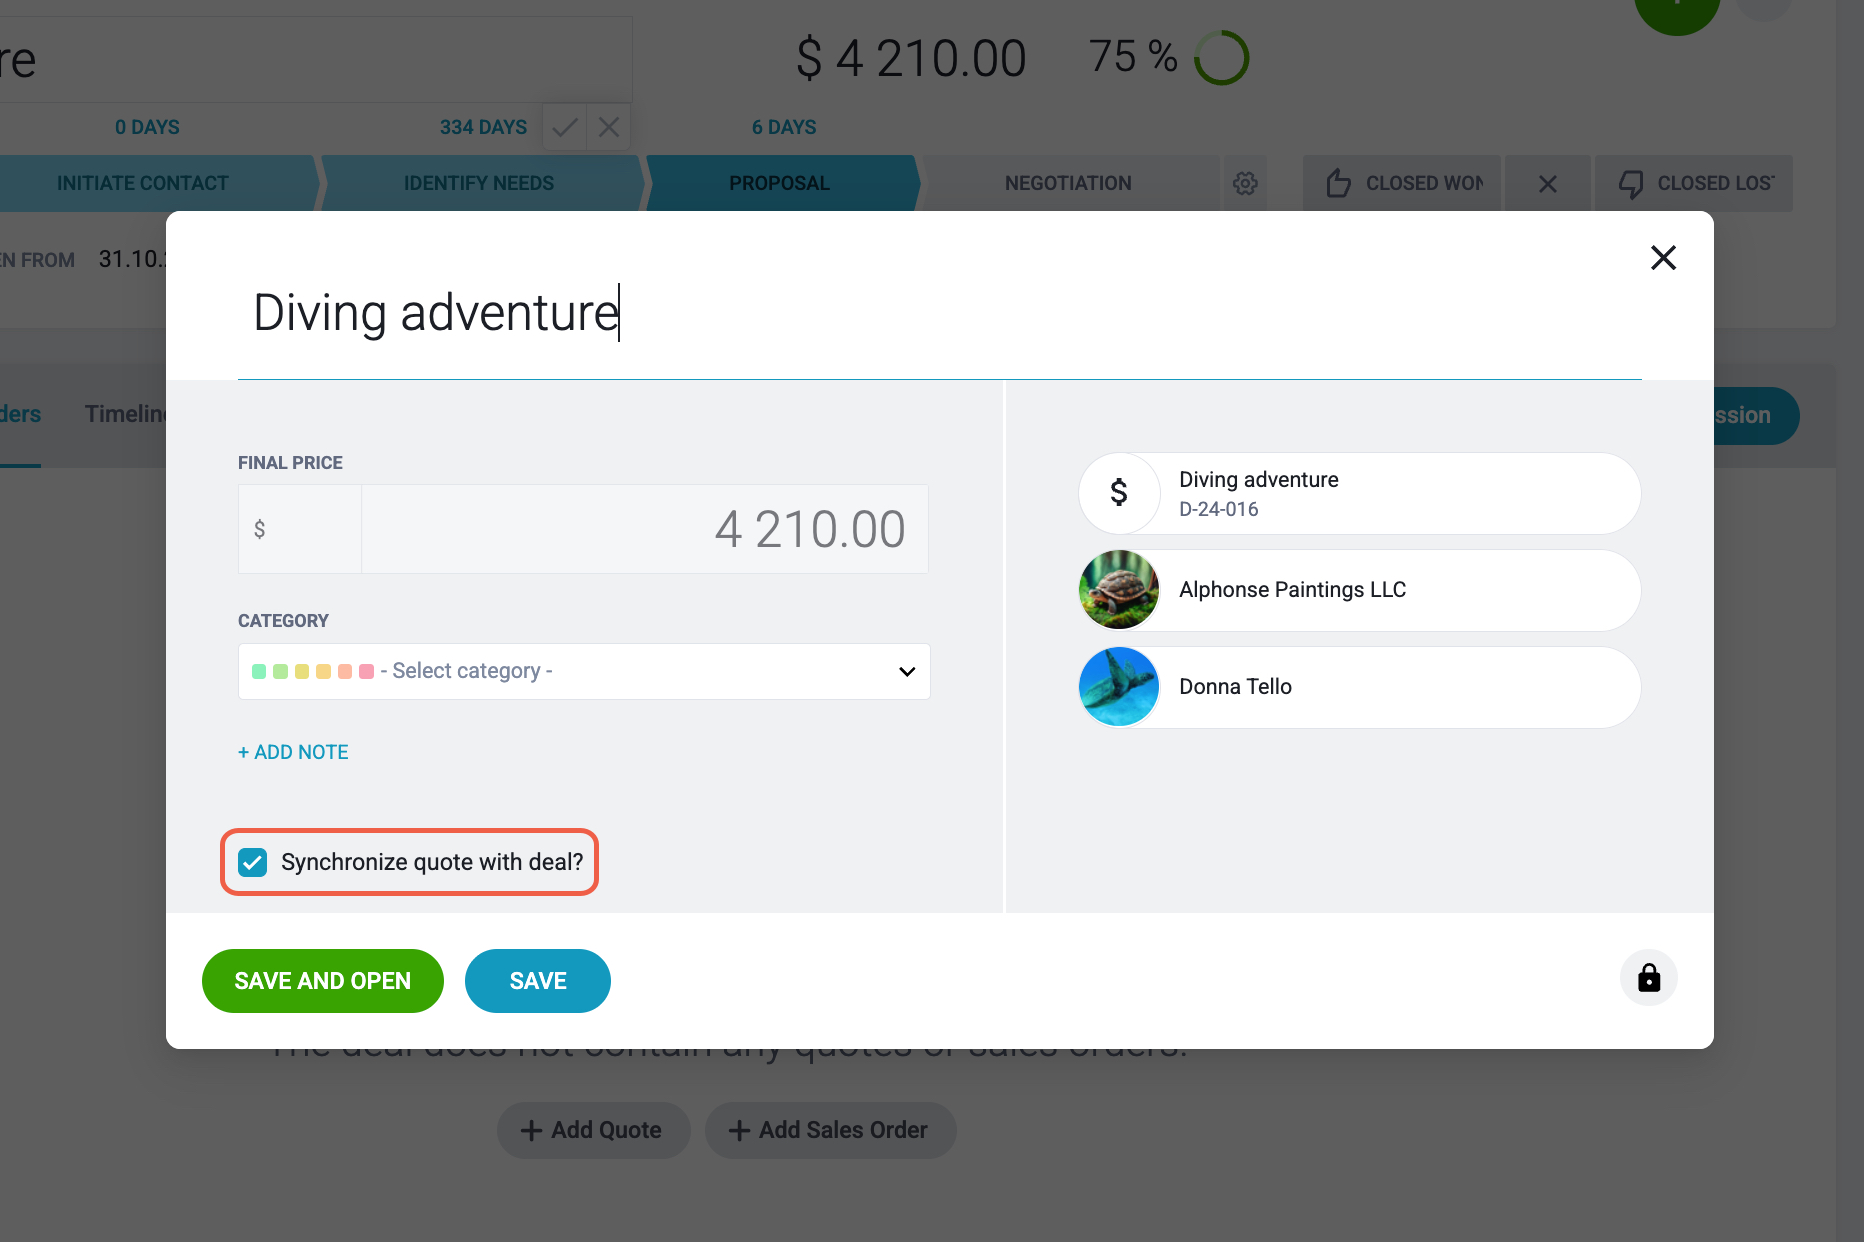
Task: Open Donna Tello sea turtle avatar
Action: click(x=1119, y=687)
